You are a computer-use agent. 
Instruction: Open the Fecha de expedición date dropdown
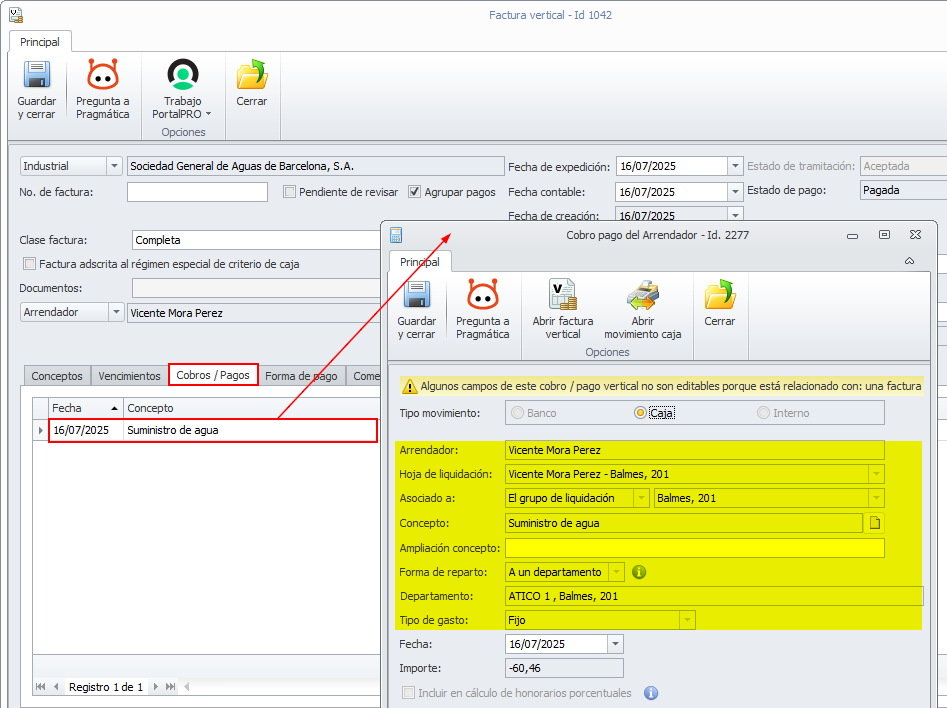click(x=736, y=166)
